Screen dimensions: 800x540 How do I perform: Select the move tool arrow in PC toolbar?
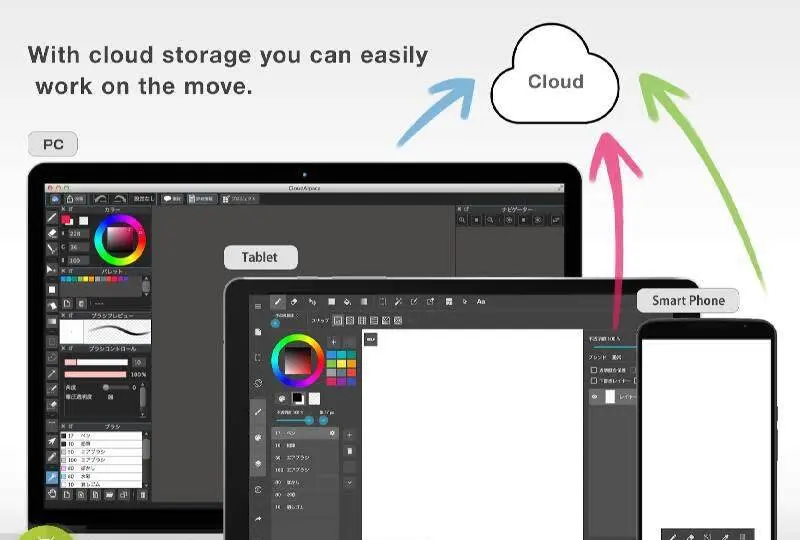click(x=52, y=269)
